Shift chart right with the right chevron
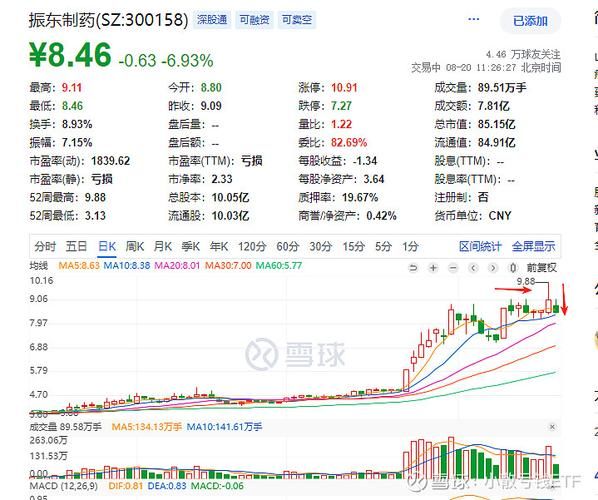Viewport: 598px width, 500px height. (x=493, y=268)
